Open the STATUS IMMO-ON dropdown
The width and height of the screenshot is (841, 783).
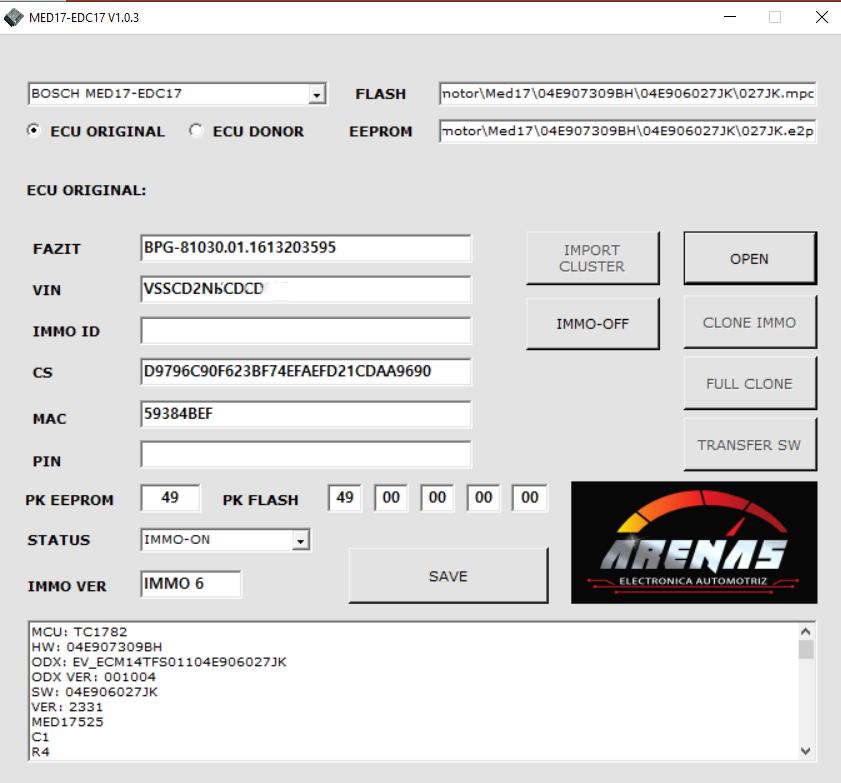click(299, 540)
